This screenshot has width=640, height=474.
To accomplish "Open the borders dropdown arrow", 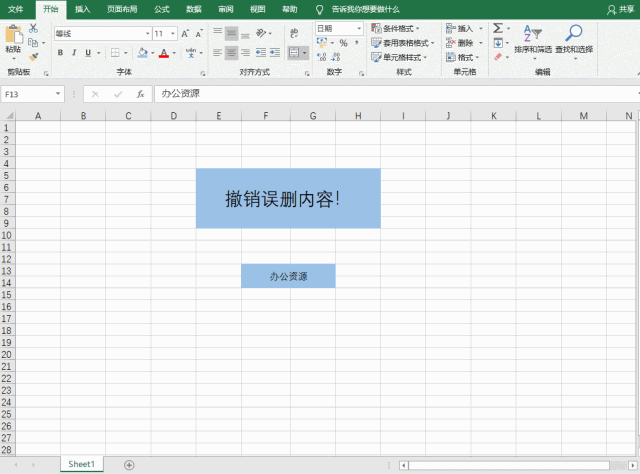I will pos(125,53).
